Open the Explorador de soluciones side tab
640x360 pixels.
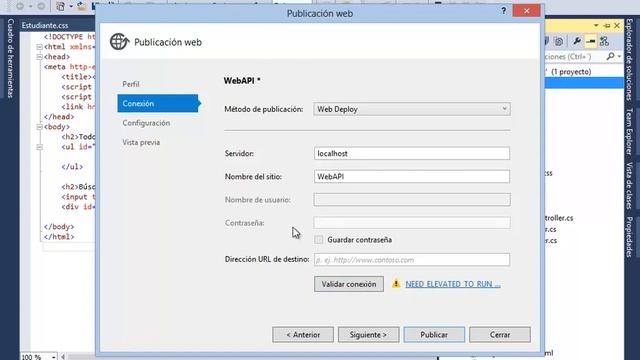tap(629, 60)
